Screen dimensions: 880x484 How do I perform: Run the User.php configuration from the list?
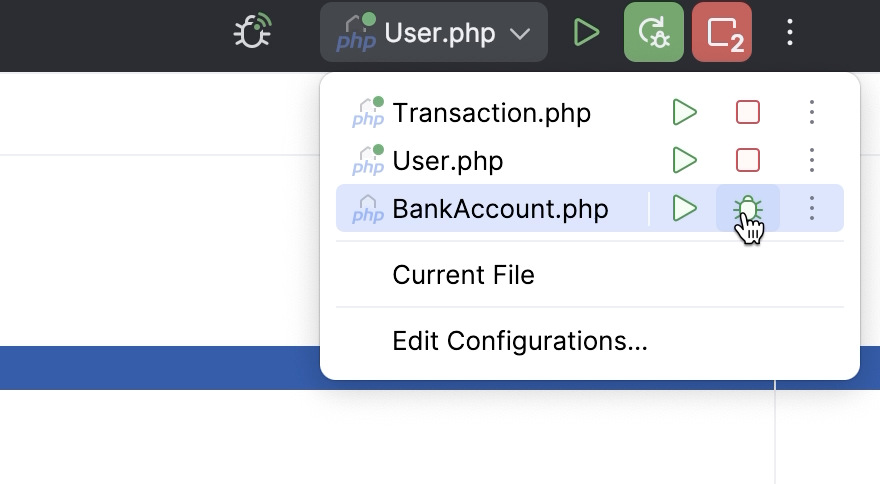(685, 160)
